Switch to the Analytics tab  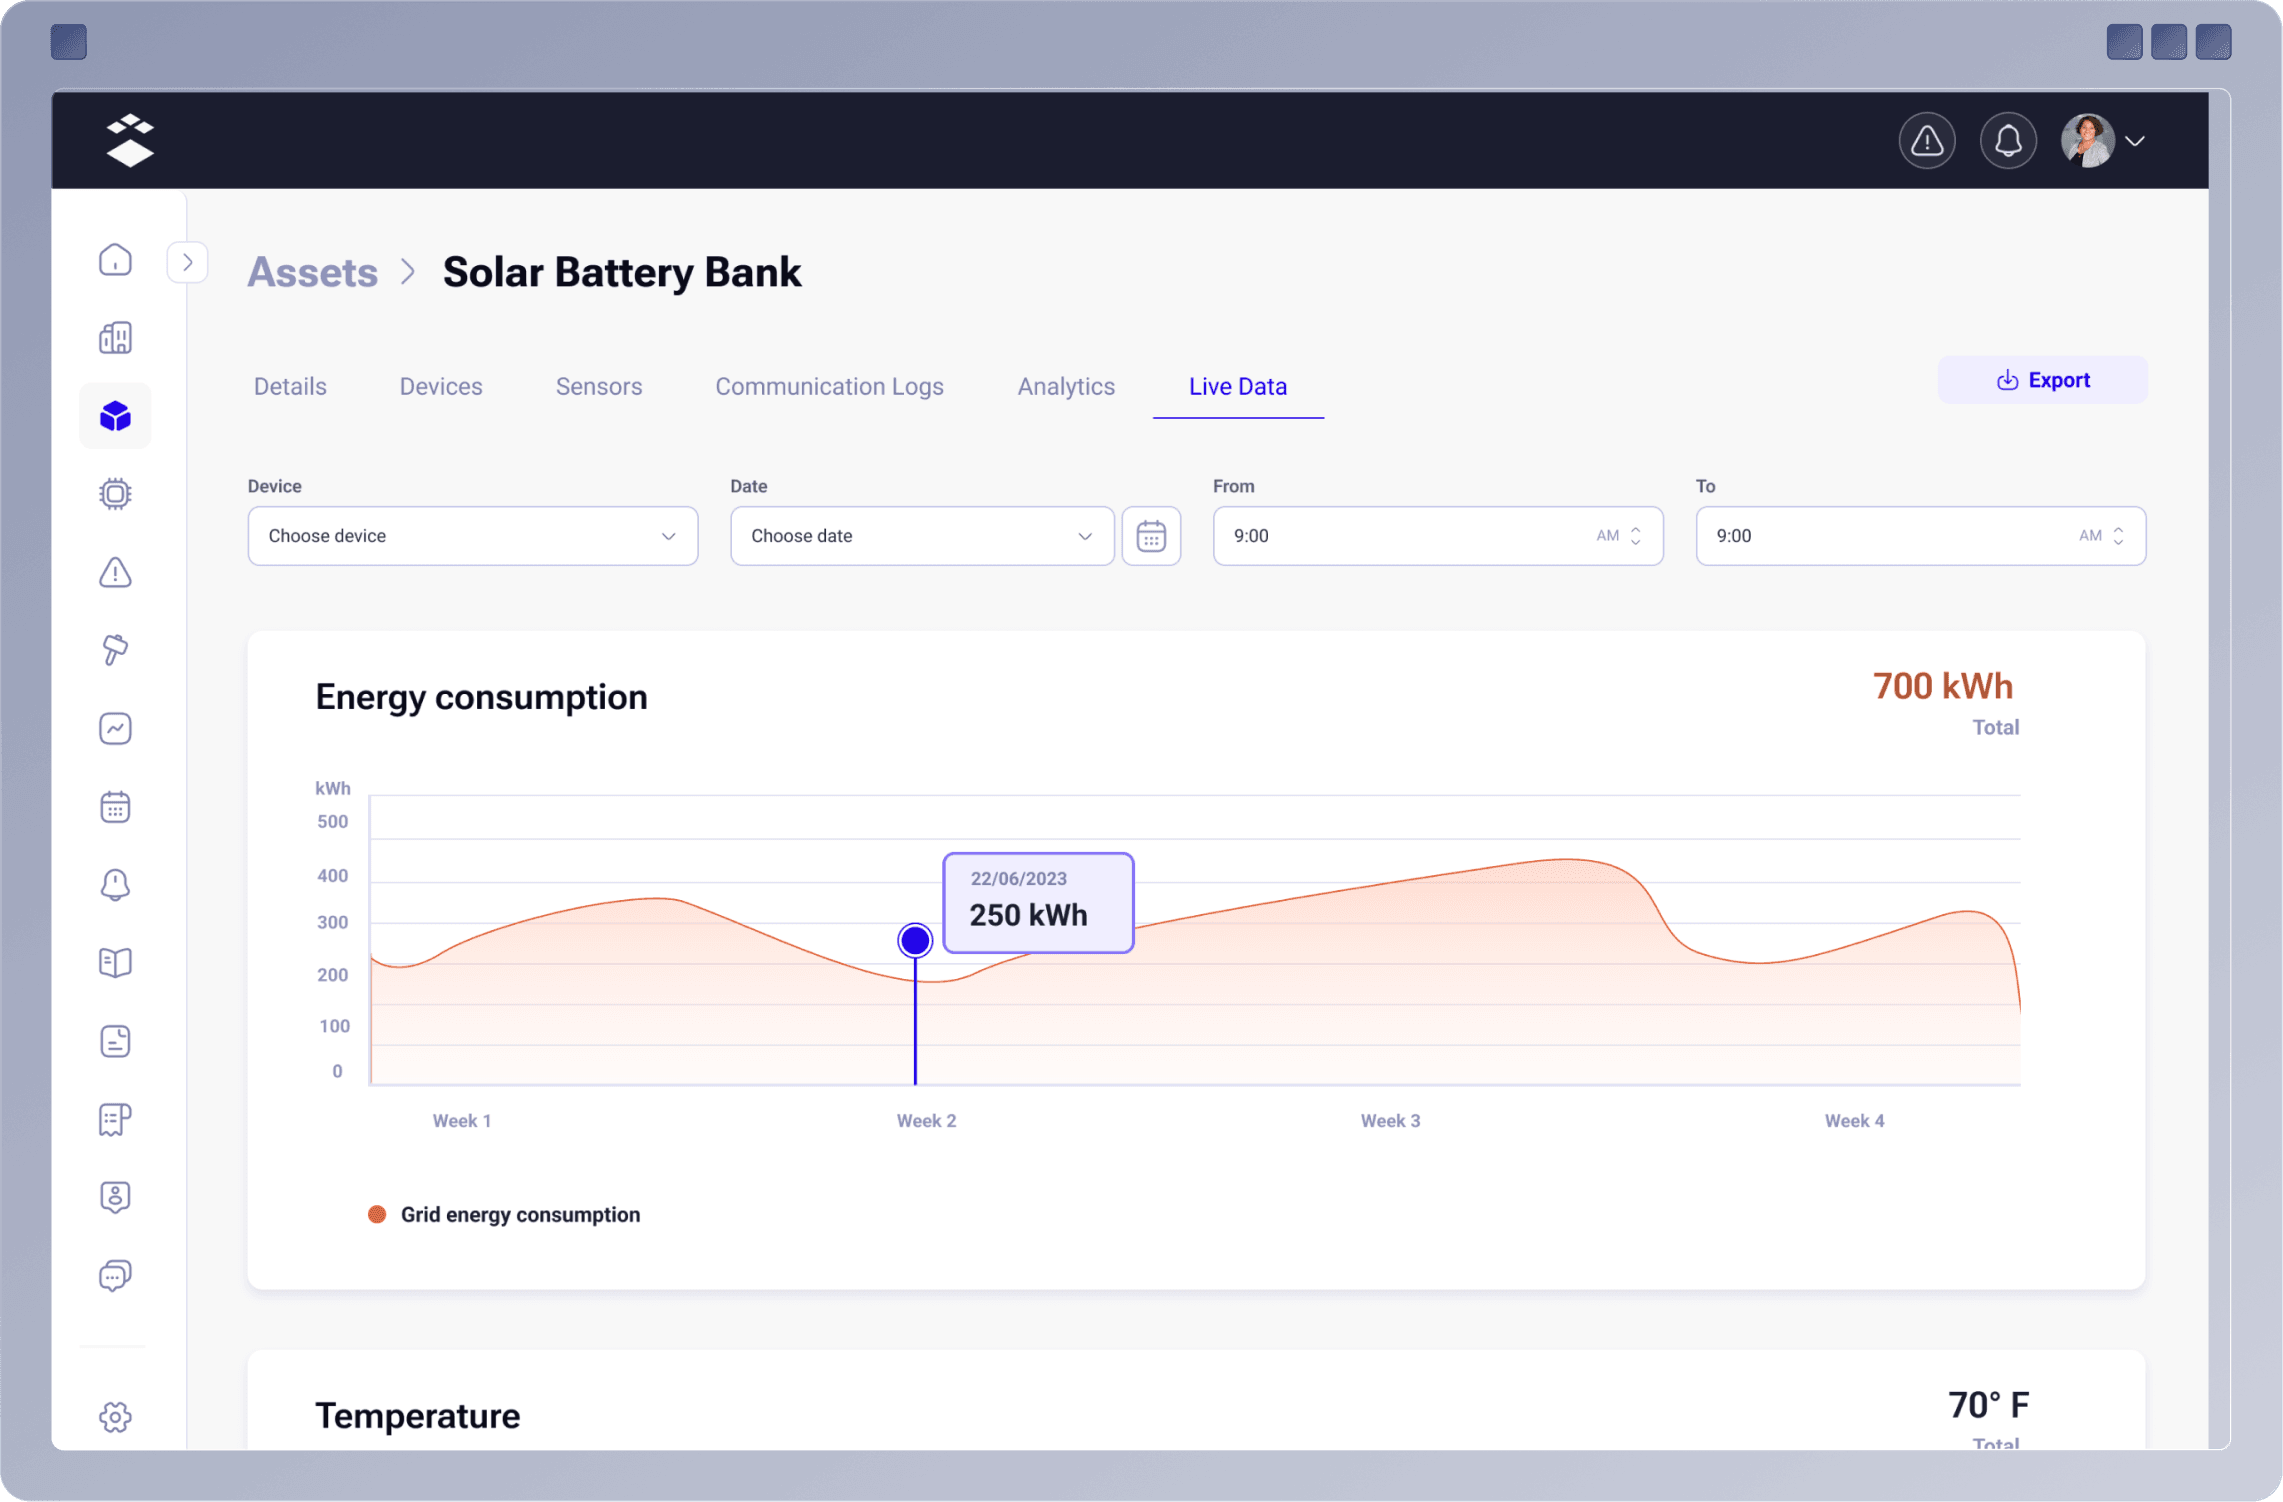coord(1065,386)
